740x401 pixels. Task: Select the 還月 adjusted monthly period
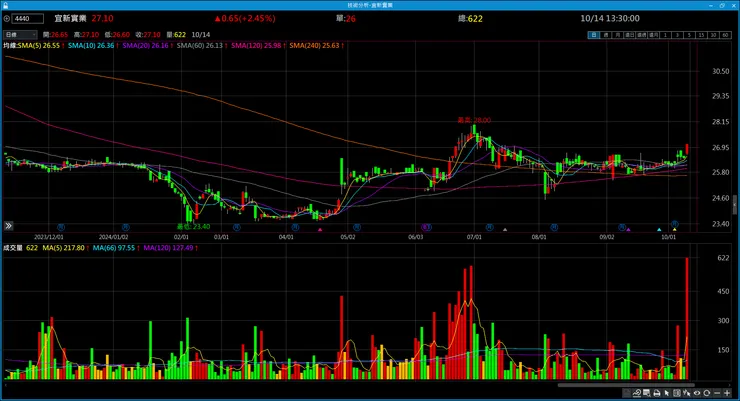coord(653,35)
